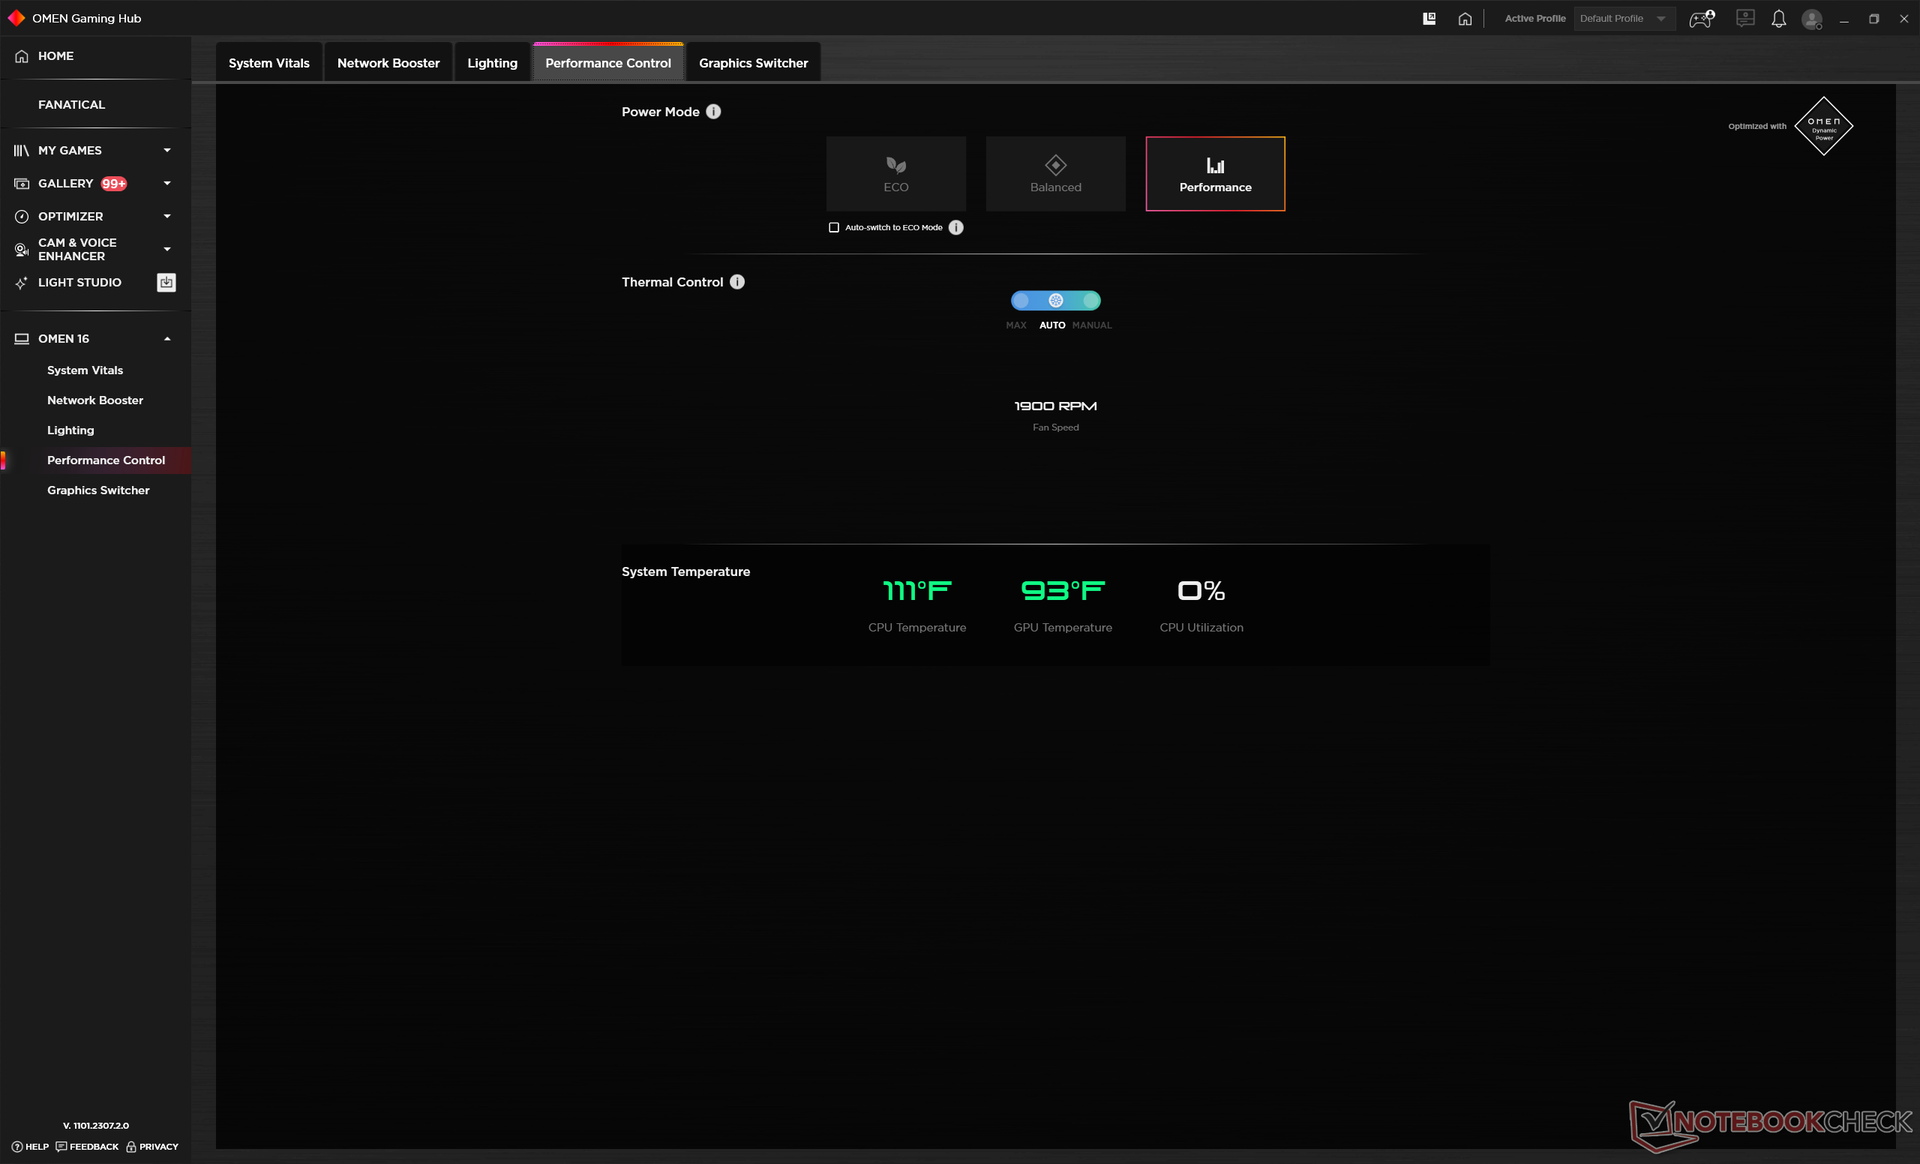Click the user account avatar
This screenshot has height=1164, width=1920.
[x=1811, y=19]
